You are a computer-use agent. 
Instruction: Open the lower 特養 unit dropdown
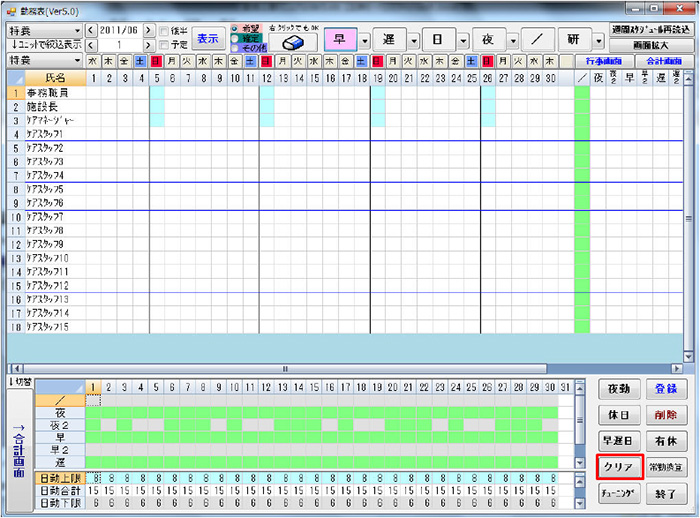[45, 60]
